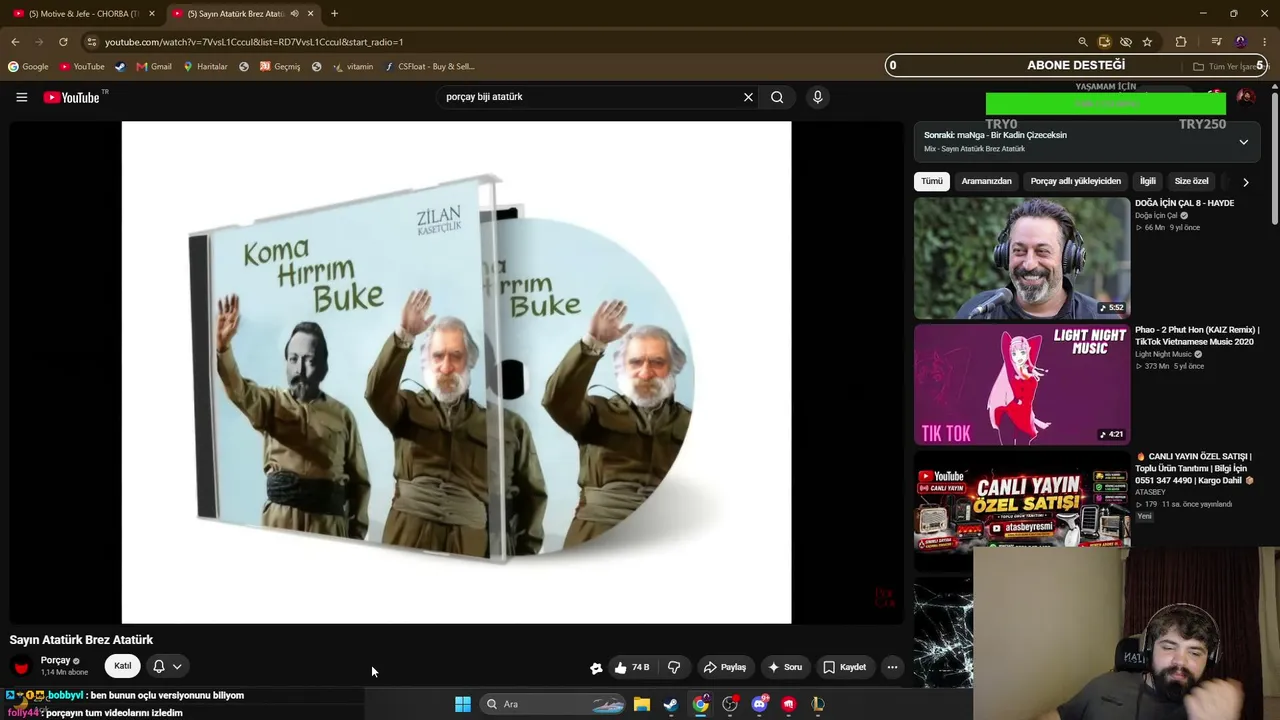1280x720 pixels.
Task: Open the remix icon left of like
Action: (596, 667)
